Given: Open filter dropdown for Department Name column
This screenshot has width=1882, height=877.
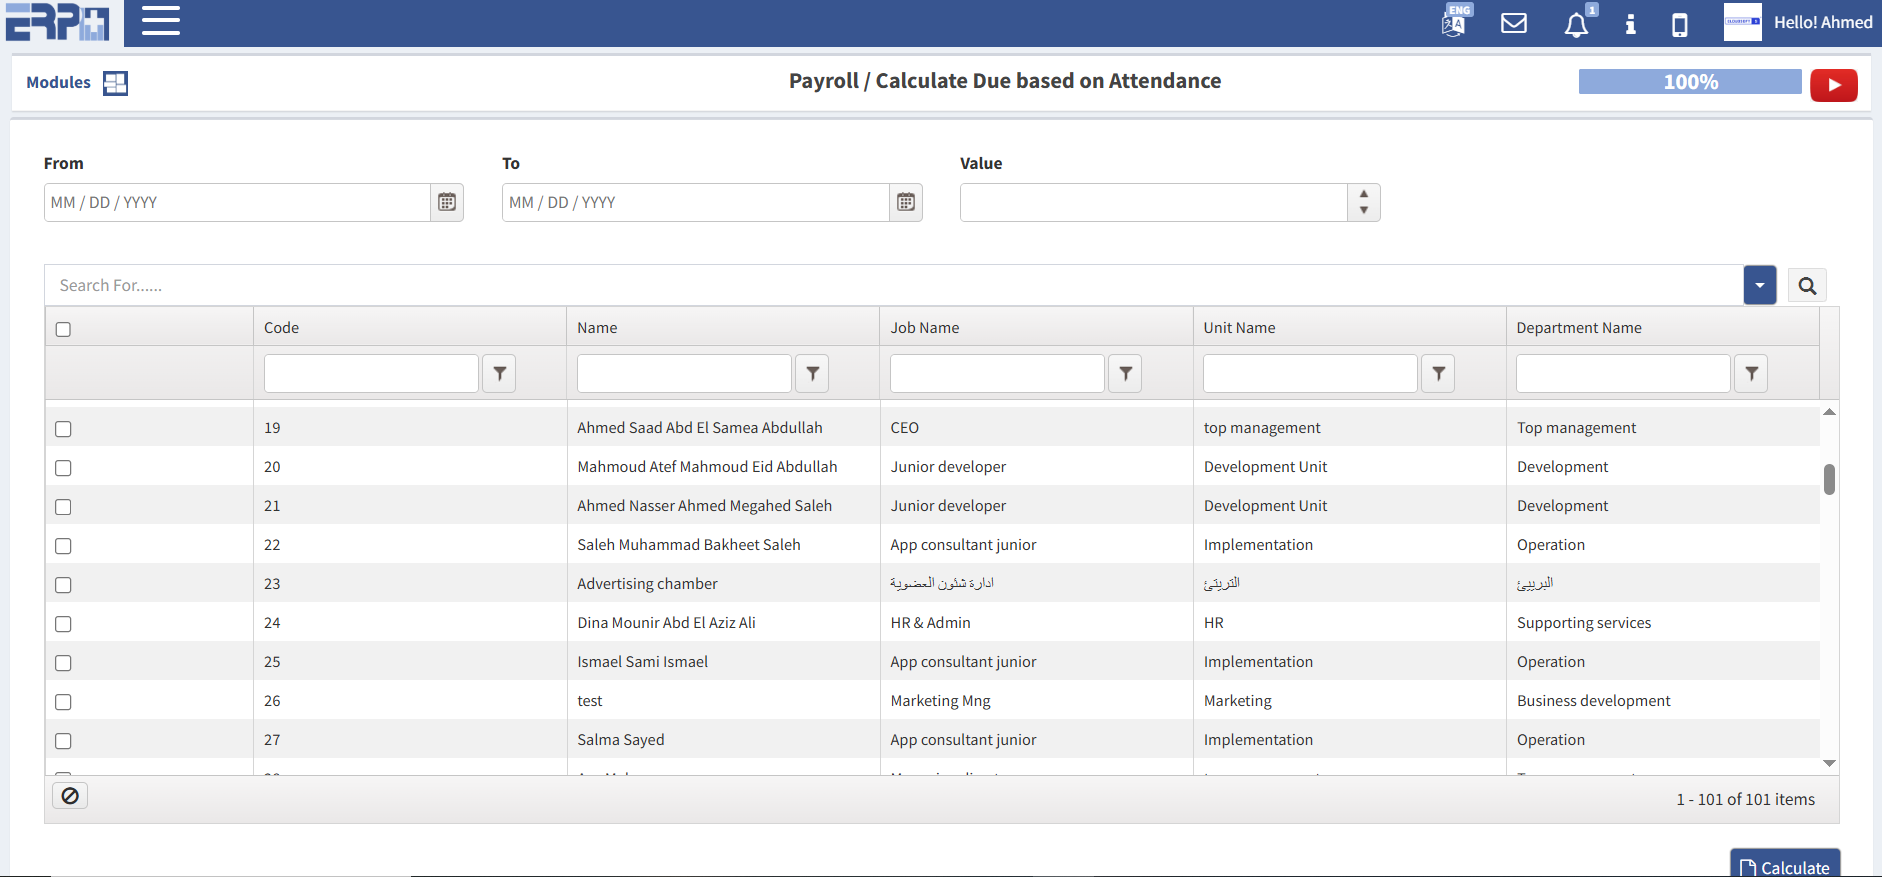Looking at the screenshot, I should pyautogui.click(x=1751, y=373).
